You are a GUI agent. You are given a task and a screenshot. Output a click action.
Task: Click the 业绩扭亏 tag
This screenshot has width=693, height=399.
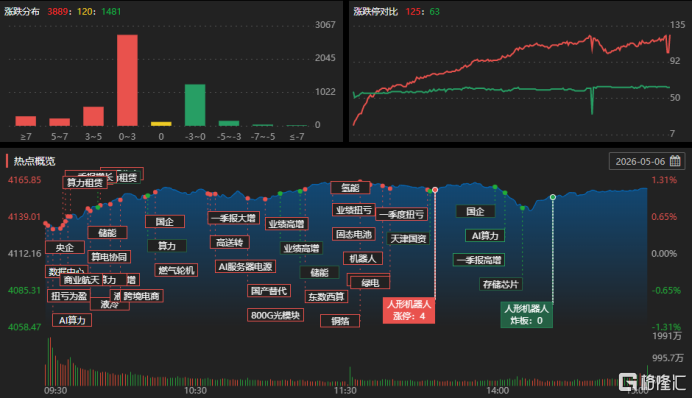click(354, 210)
